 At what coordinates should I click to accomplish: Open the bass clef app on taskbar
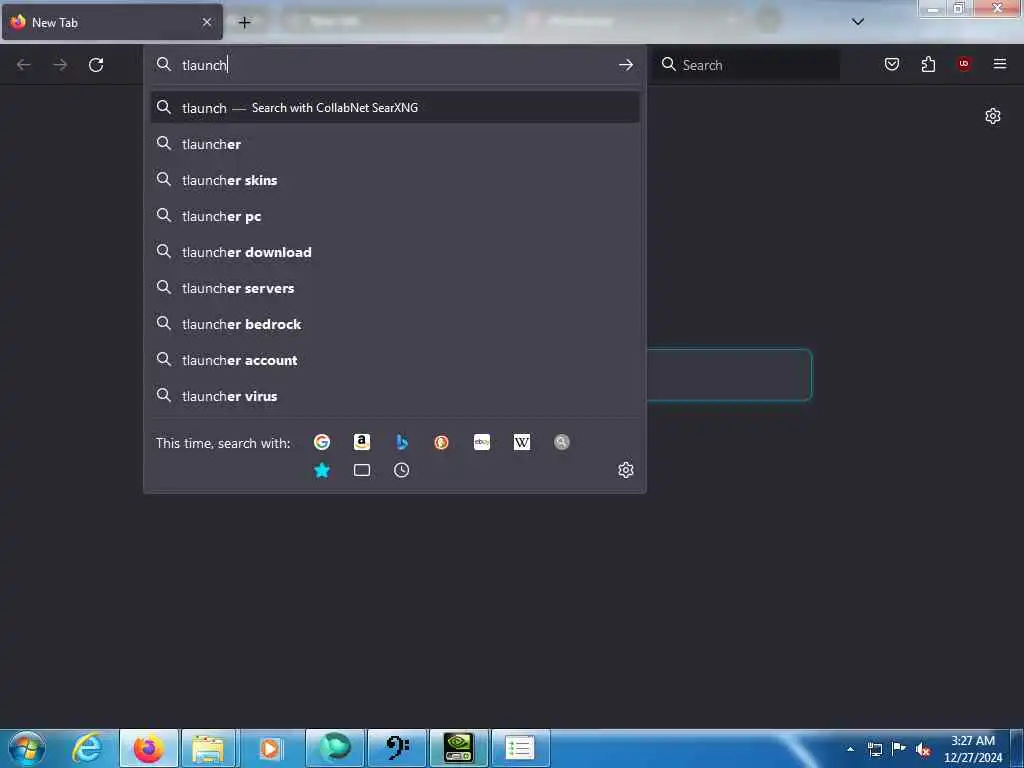[396, 748]
